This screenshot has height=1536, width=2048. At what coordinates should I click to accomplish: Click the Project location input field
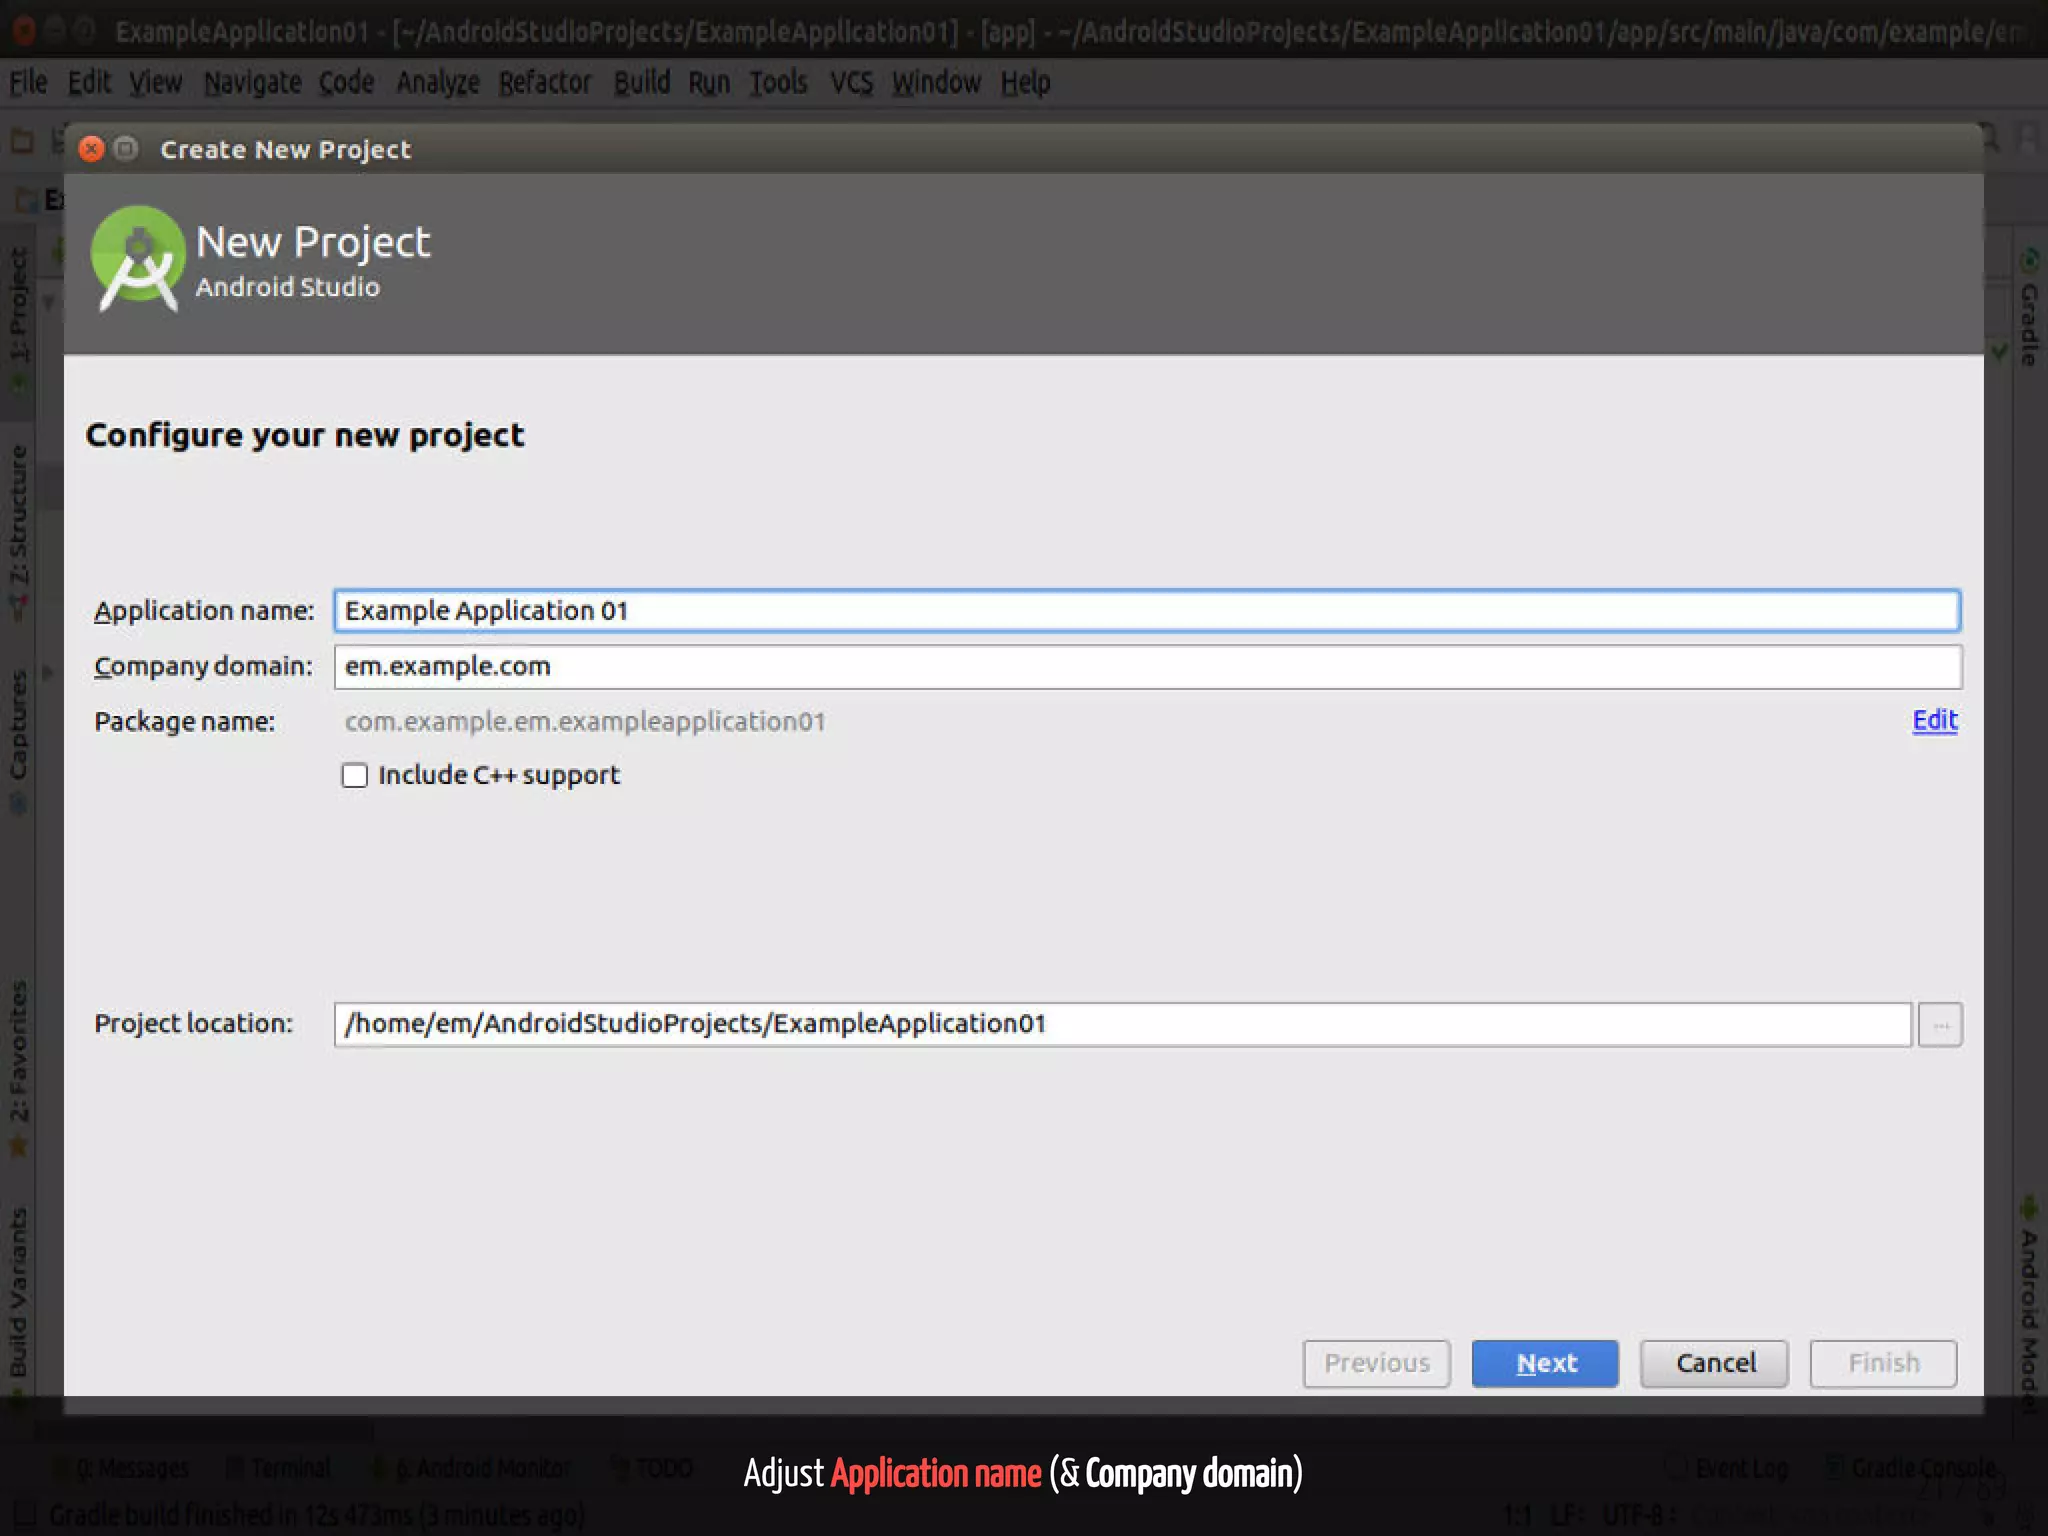[1123, 1025]
